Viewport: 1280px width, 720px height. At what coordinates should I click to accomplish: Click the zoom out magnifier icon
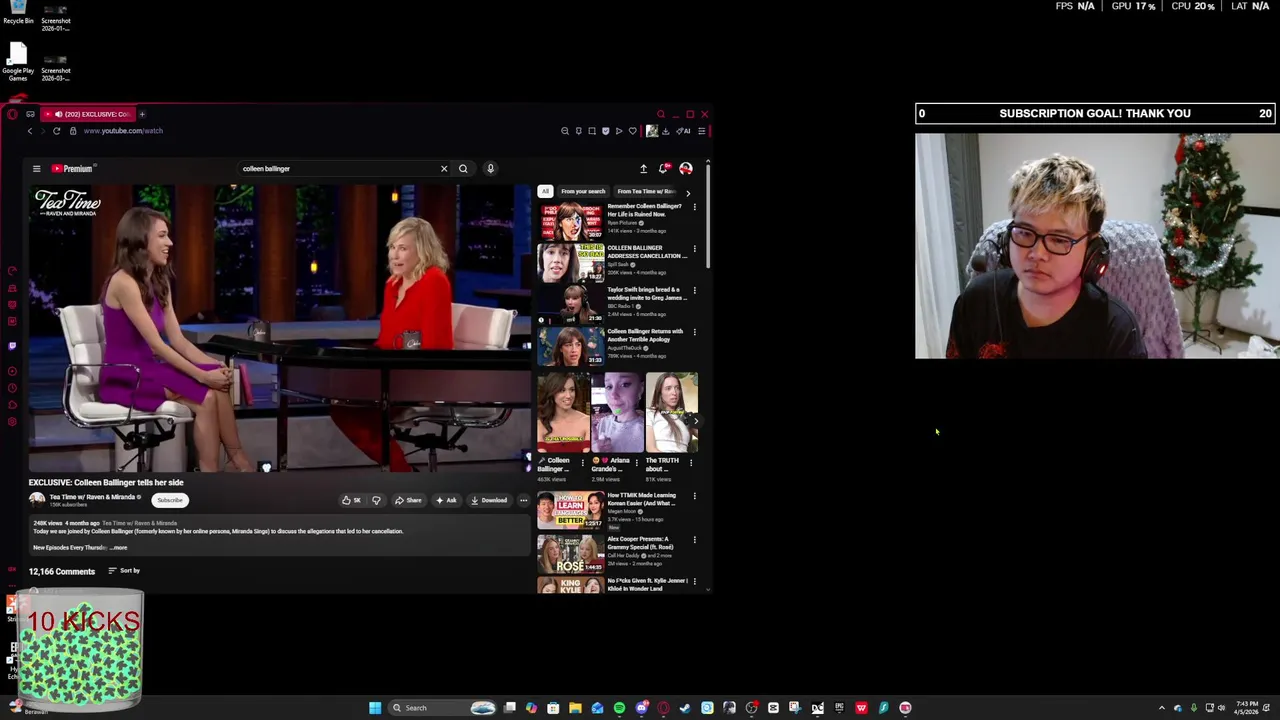point(565,131)
